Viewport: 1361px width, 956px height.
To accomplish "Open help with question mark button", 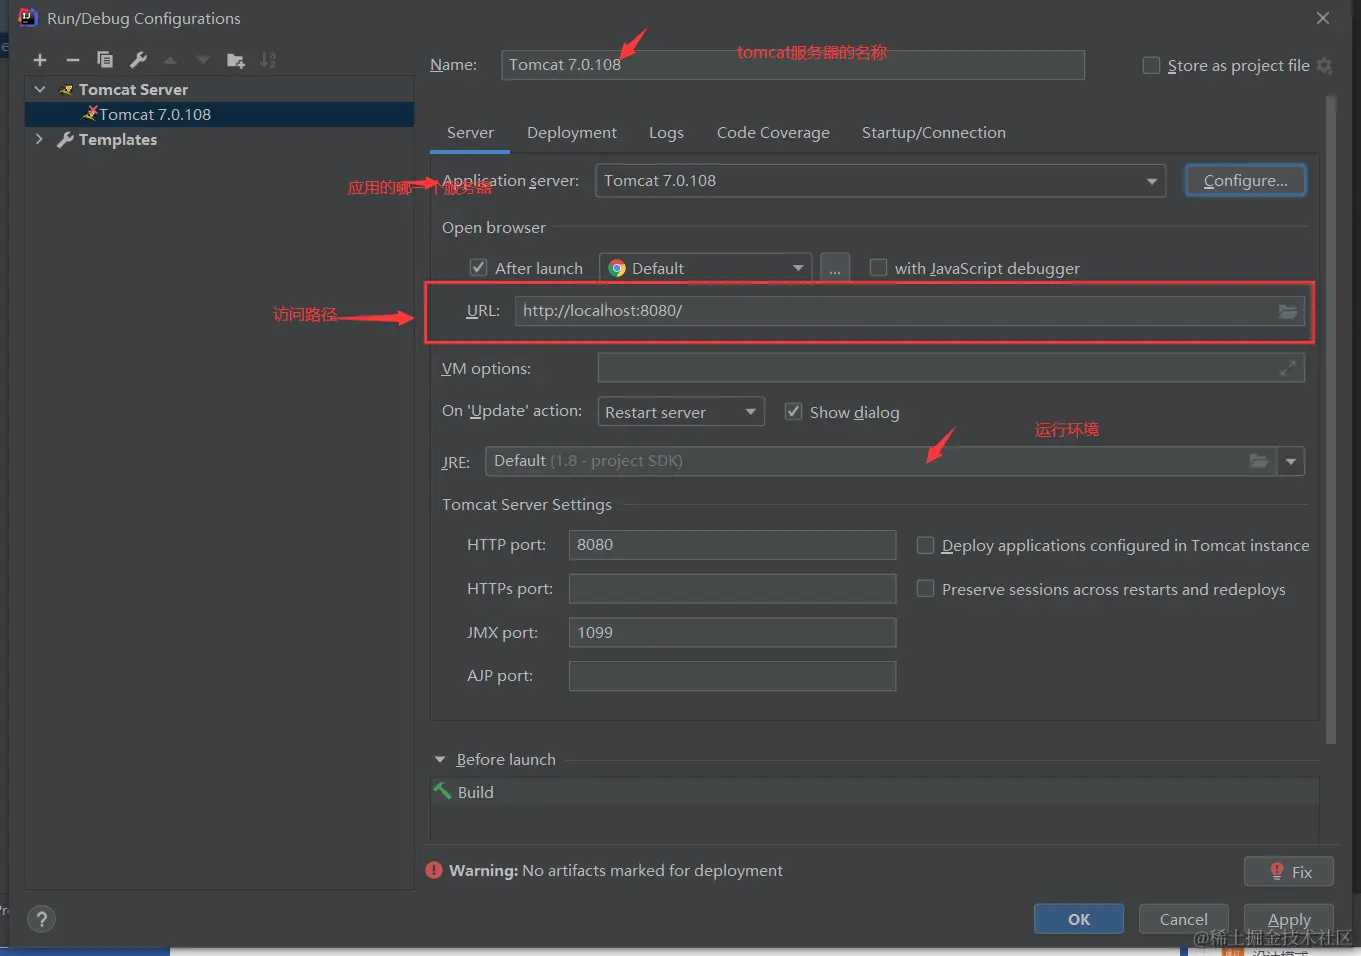I will point(41,919).
